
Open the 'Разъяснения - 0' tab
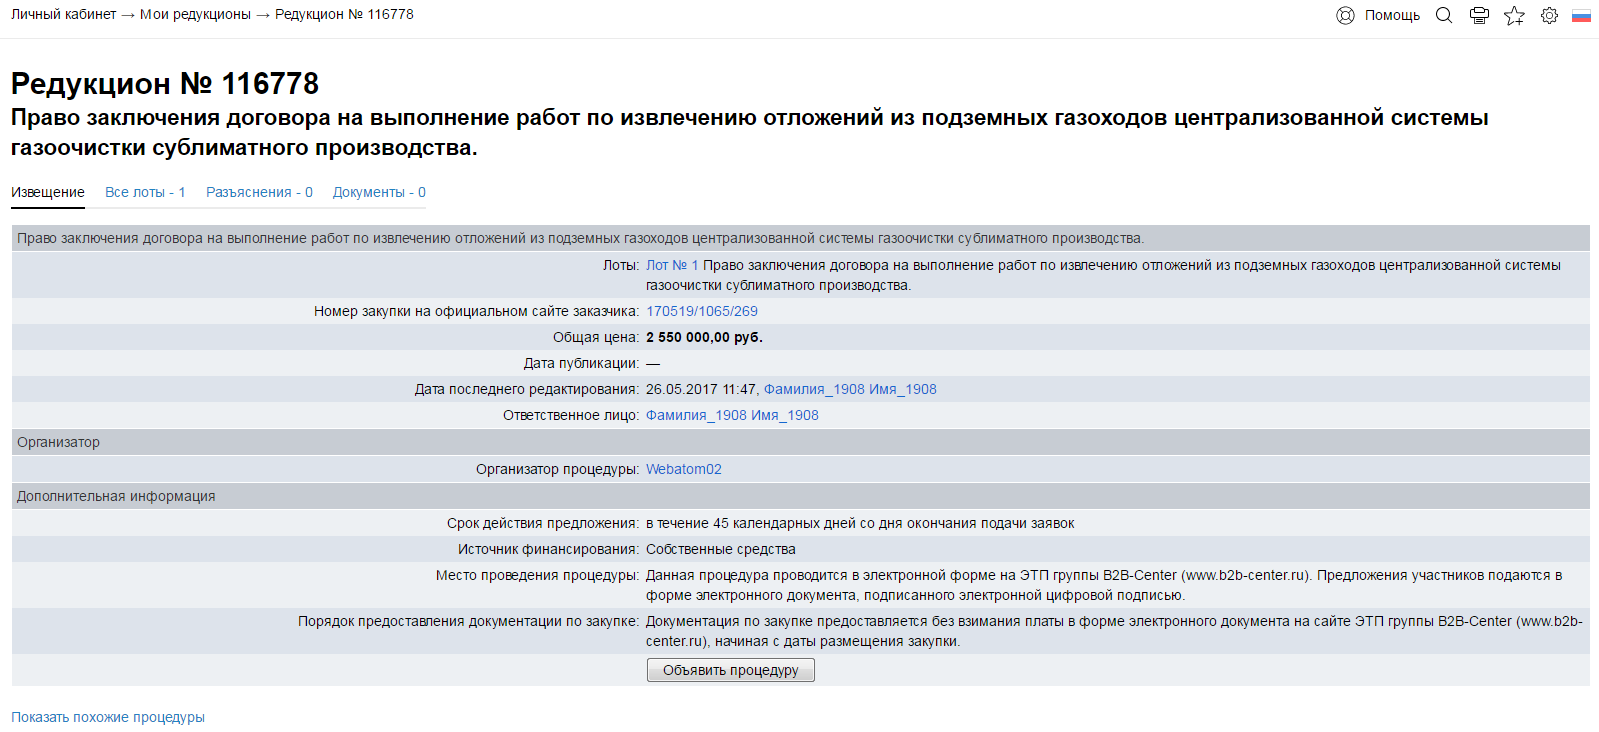(x=259, y=192)
